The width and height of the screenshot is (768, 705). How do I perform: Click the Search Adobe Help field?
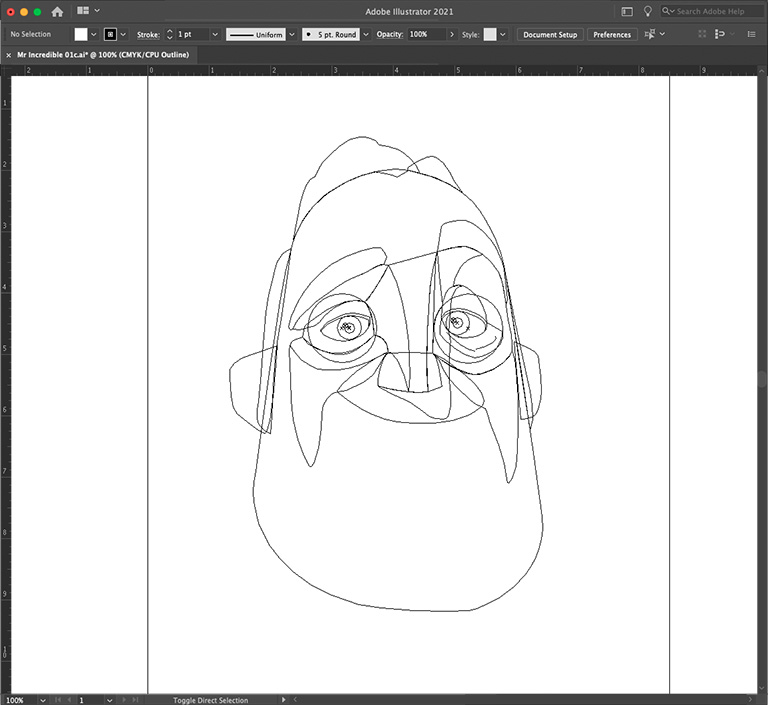714,11
